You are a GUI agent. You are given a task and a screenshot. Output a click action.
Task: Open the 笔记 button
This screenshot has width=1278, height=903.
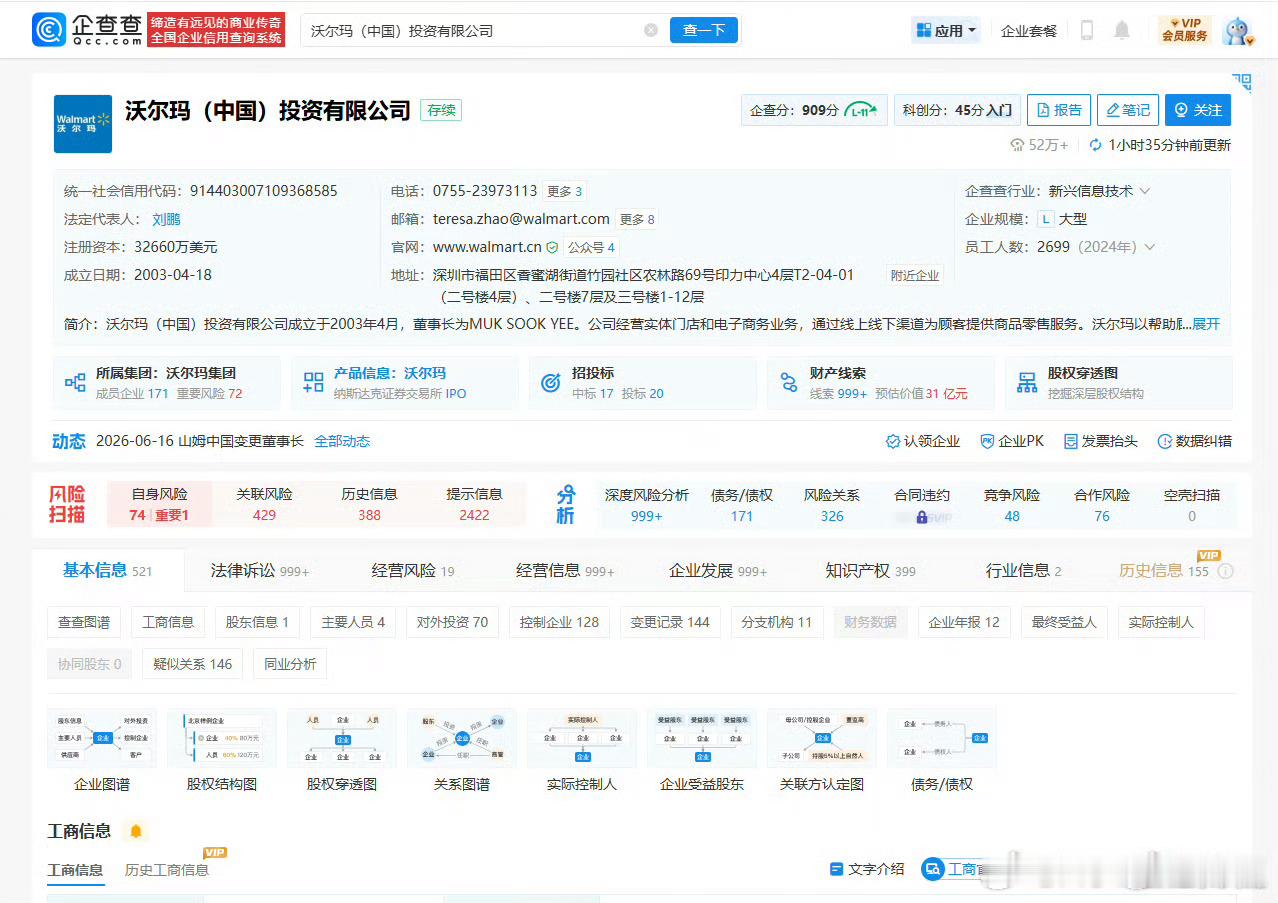[1127, 110]
